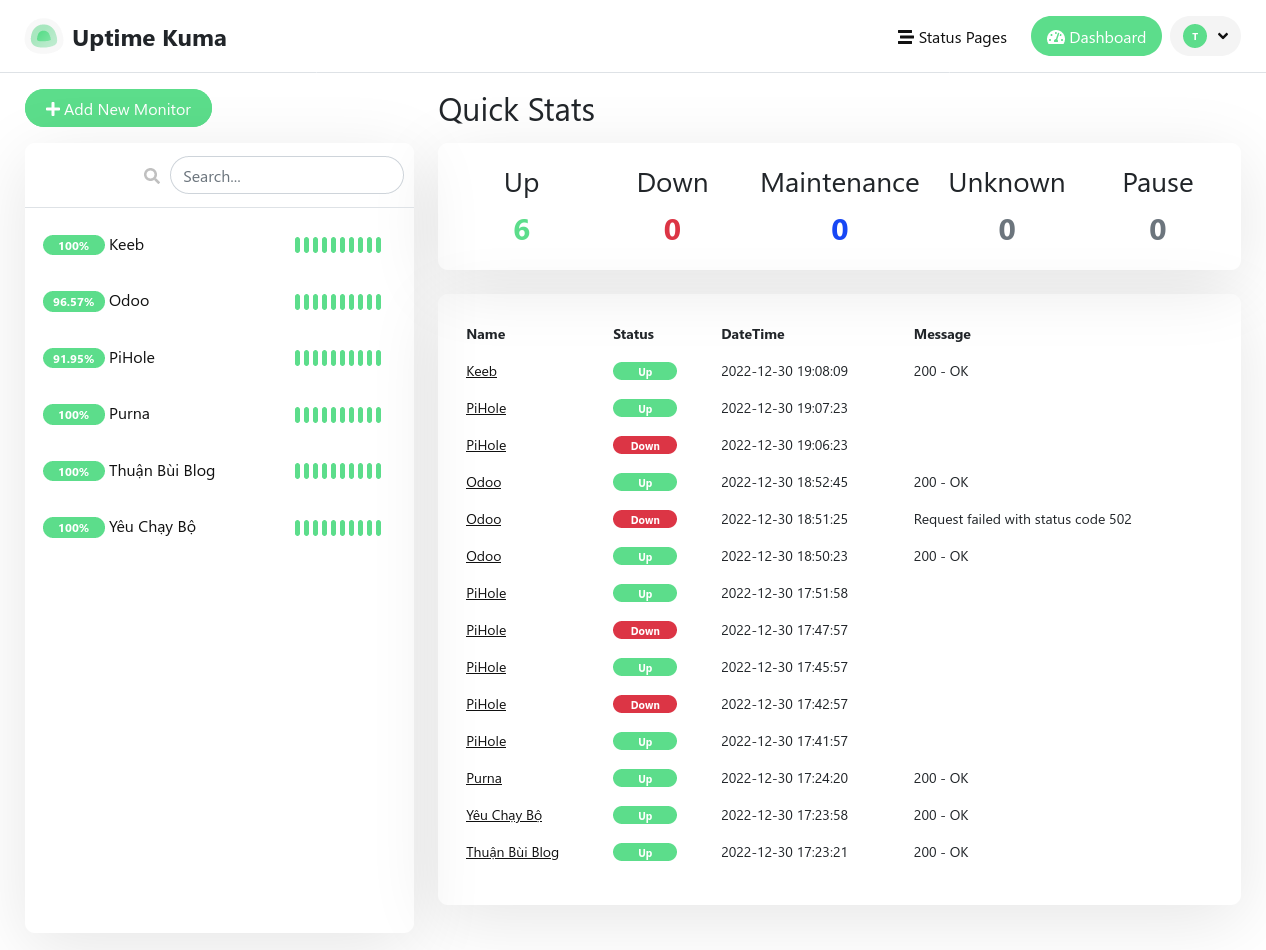
Task: Click the Keeb heartbeat bar
Action: tap(338, 245)
